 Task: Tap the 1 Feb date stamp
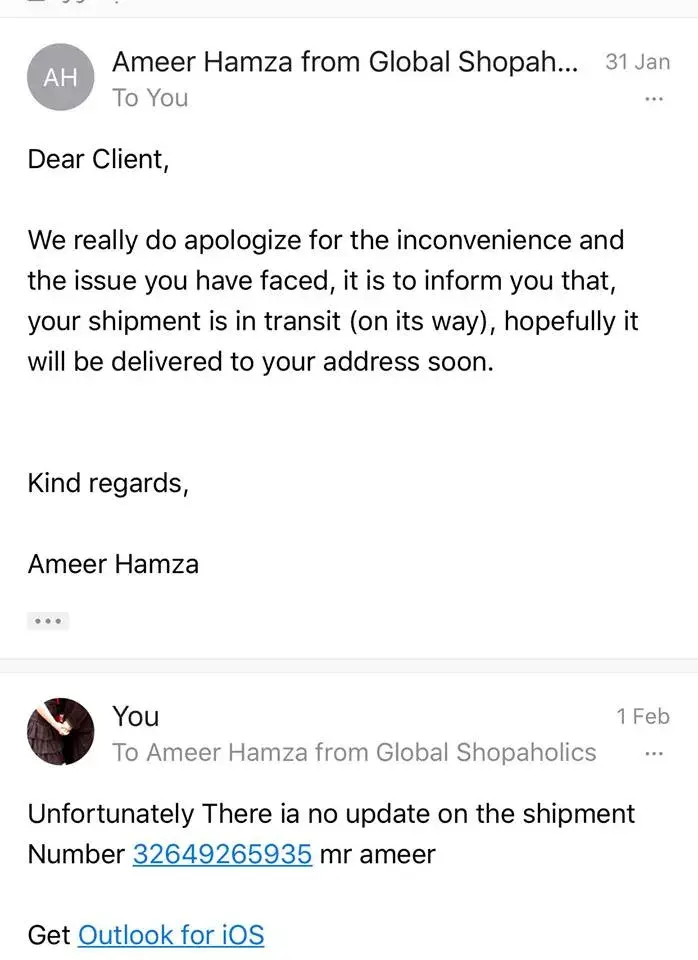(643, 716)
